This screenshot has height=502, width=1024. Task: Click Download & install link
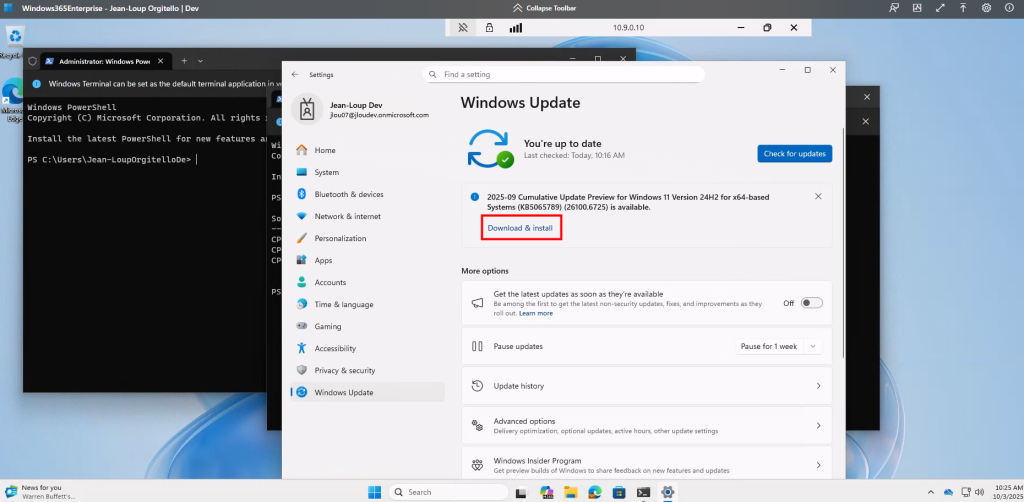[x=520, y=228]
